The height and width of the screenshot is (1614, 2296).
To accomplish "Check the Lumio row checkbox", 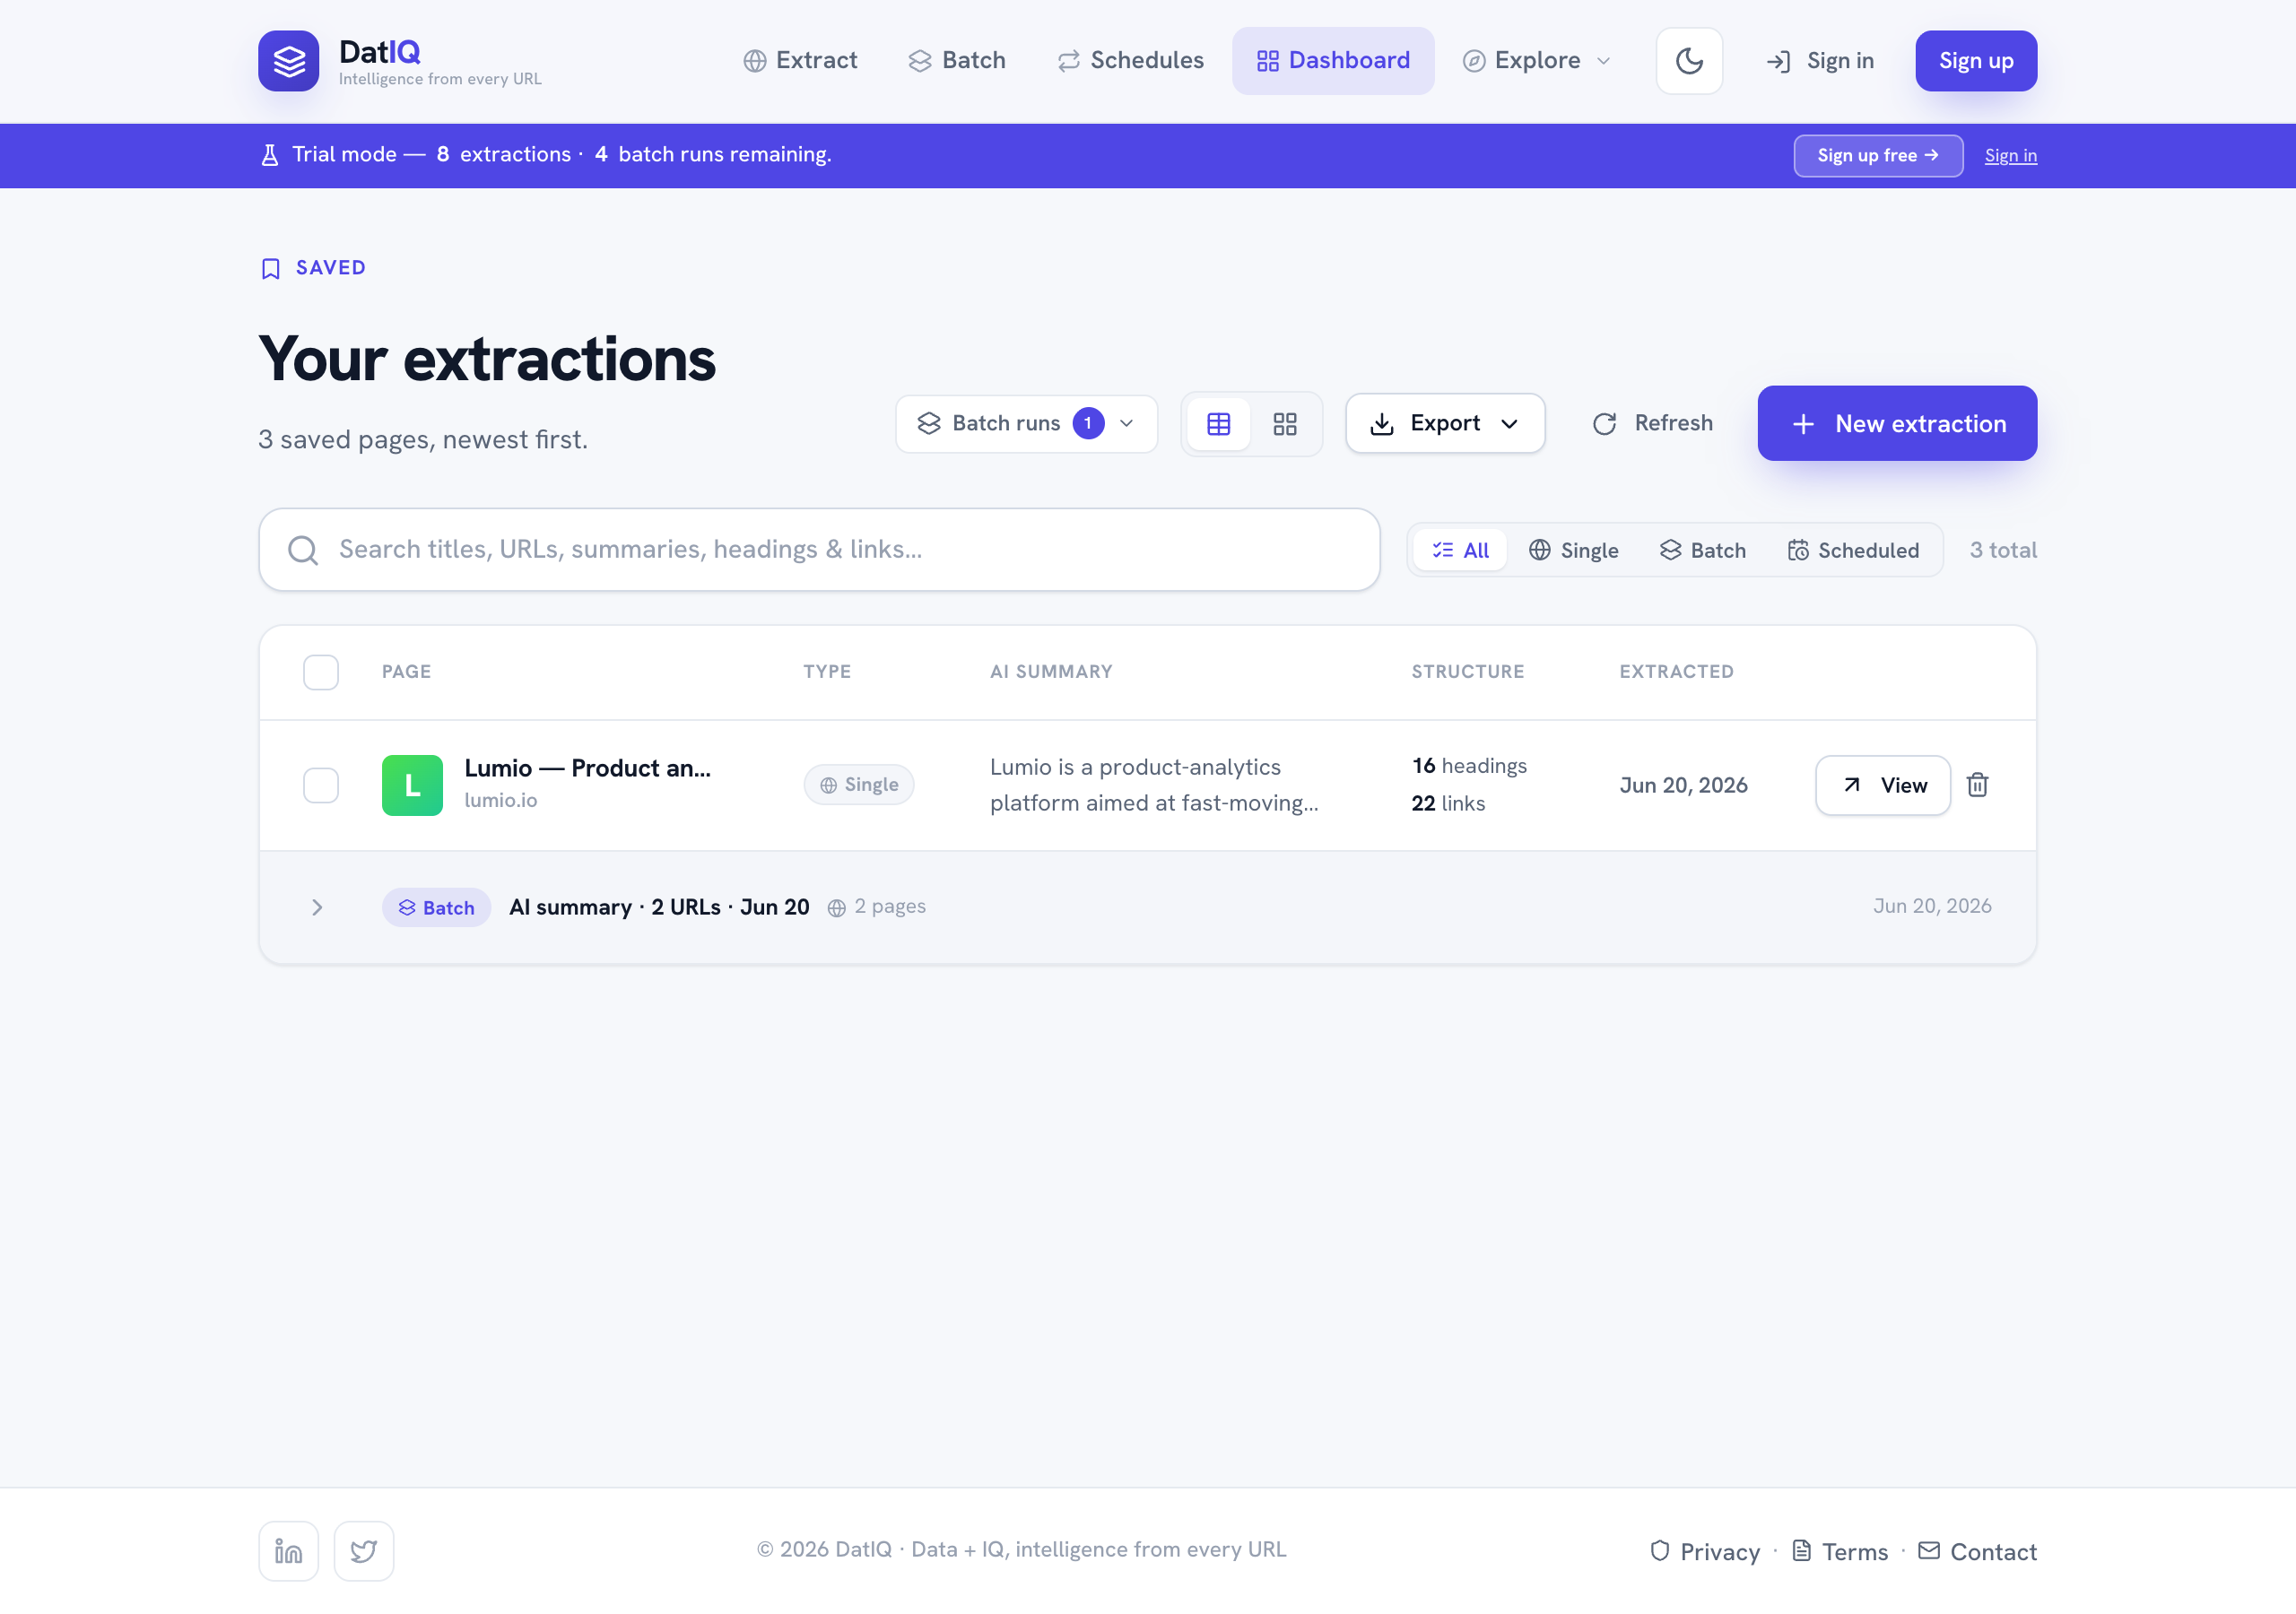I will pos(320,785).
